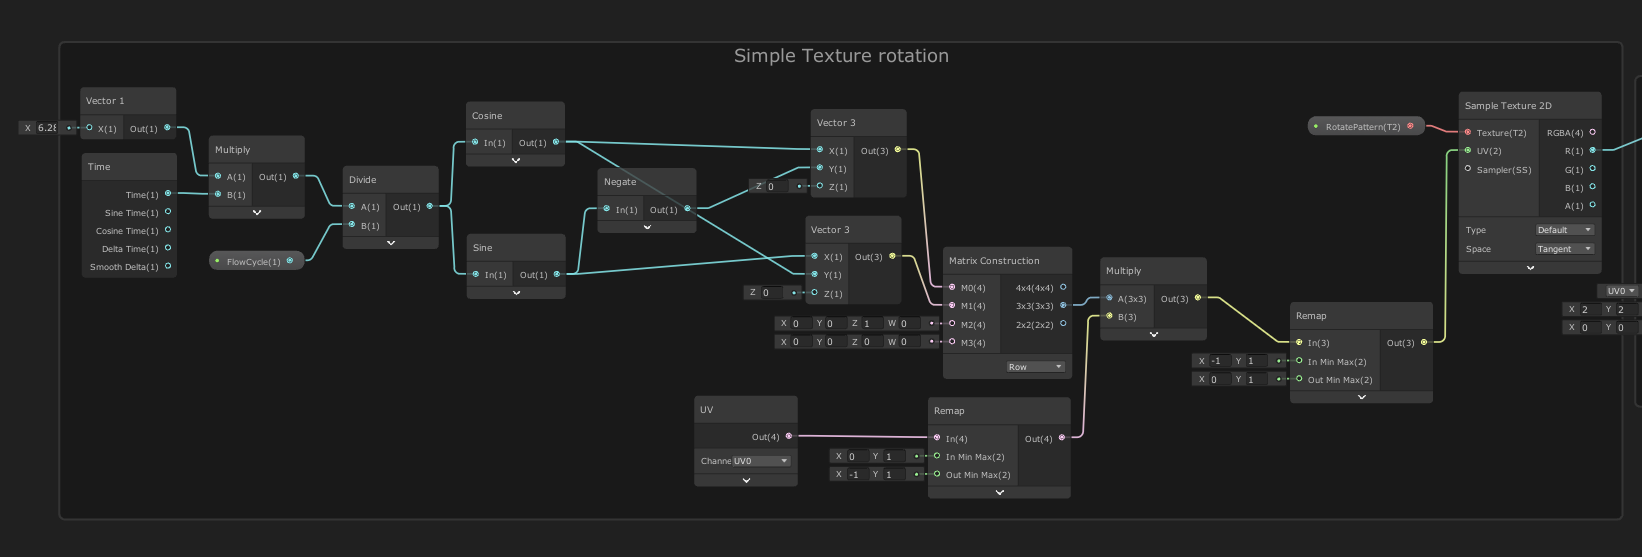Open the Type Default dropdown
This screenshot has height=557, width=1642.
[1565, 230]
